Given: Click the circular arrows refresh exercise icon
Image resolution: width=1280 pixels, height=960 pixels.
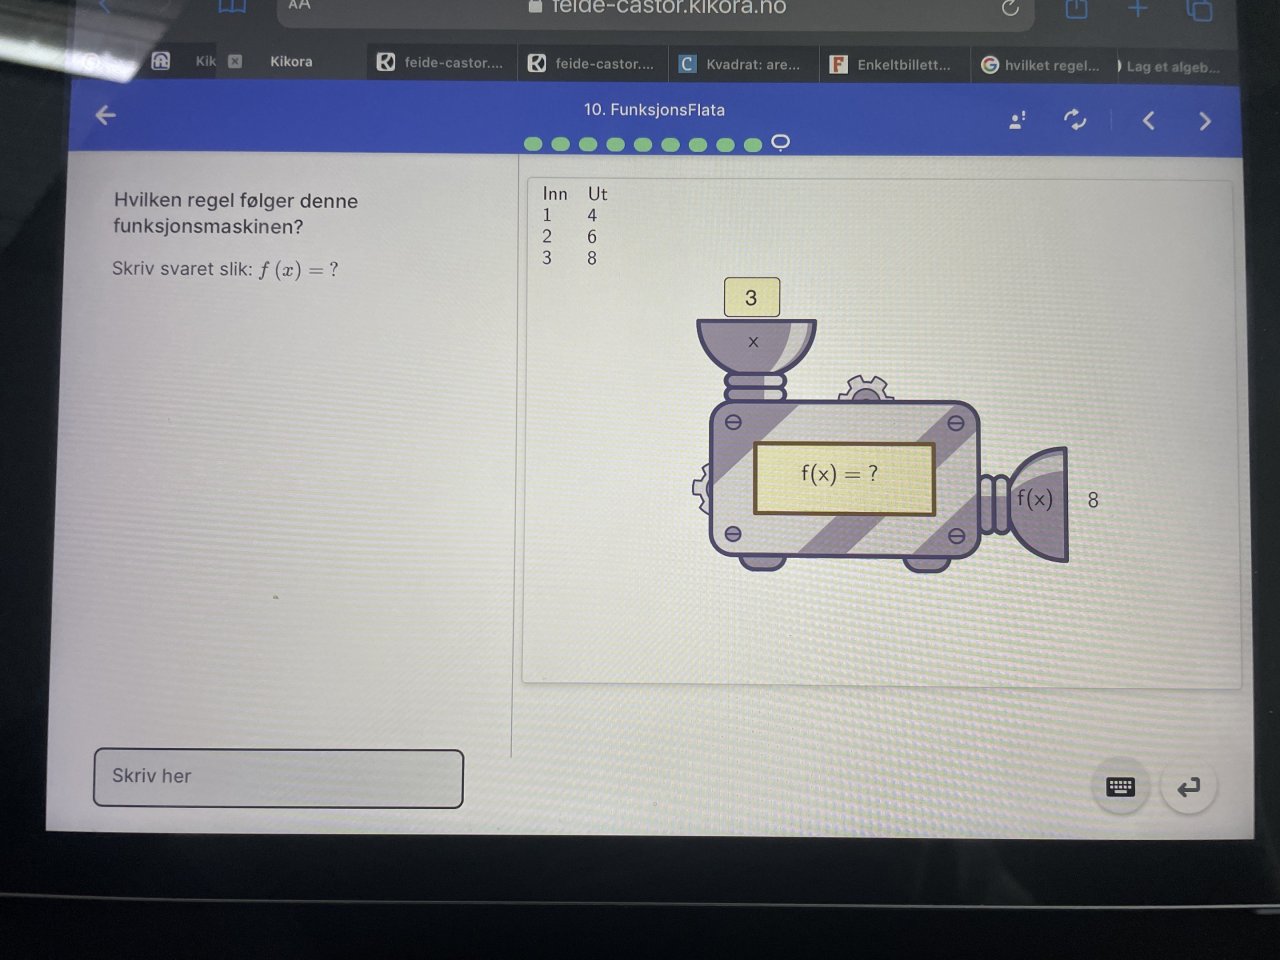Looking at the screenshot, I should point(1075,120).
